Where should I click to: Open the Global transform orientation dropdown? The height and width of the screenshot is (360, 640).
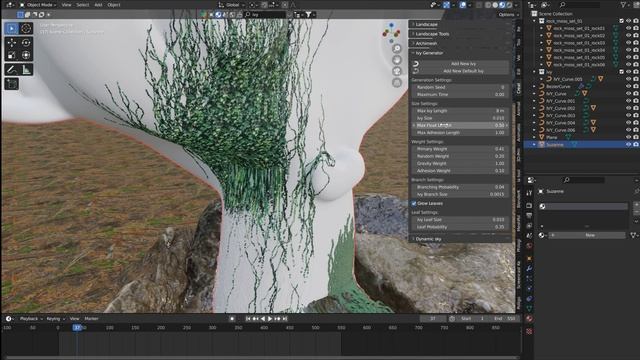[x=232, y=5]
